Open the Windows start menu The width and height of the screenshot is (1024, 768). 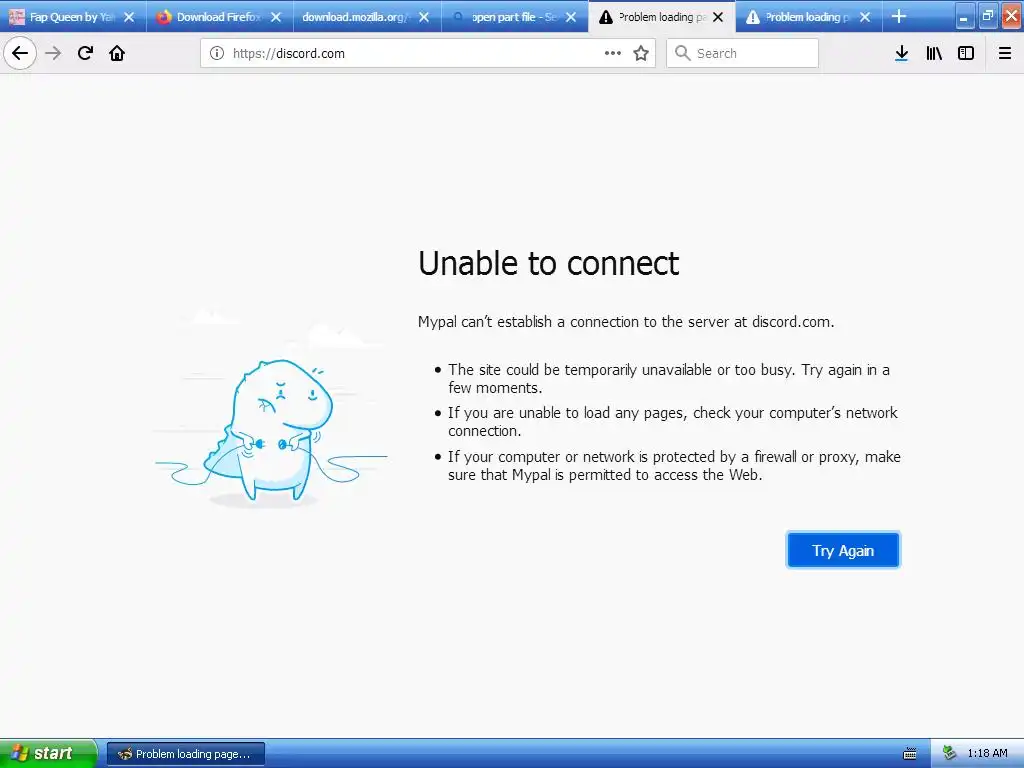coord(48,753)
